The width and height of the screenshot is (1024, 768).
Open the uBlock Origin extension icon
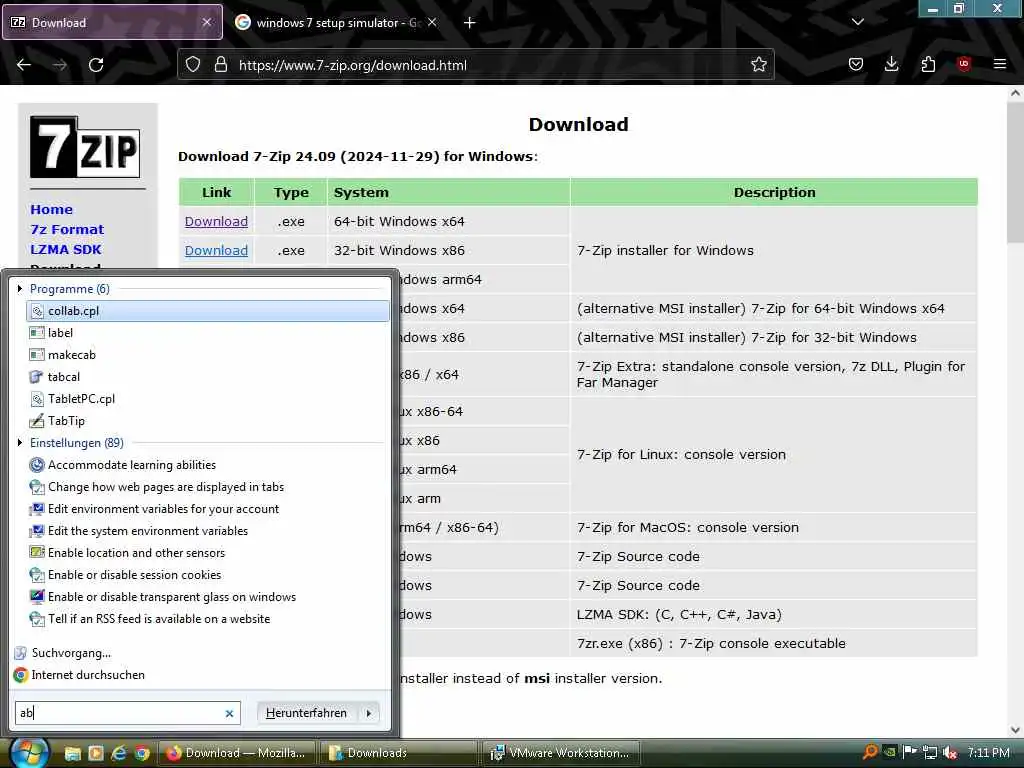point(964,64)
